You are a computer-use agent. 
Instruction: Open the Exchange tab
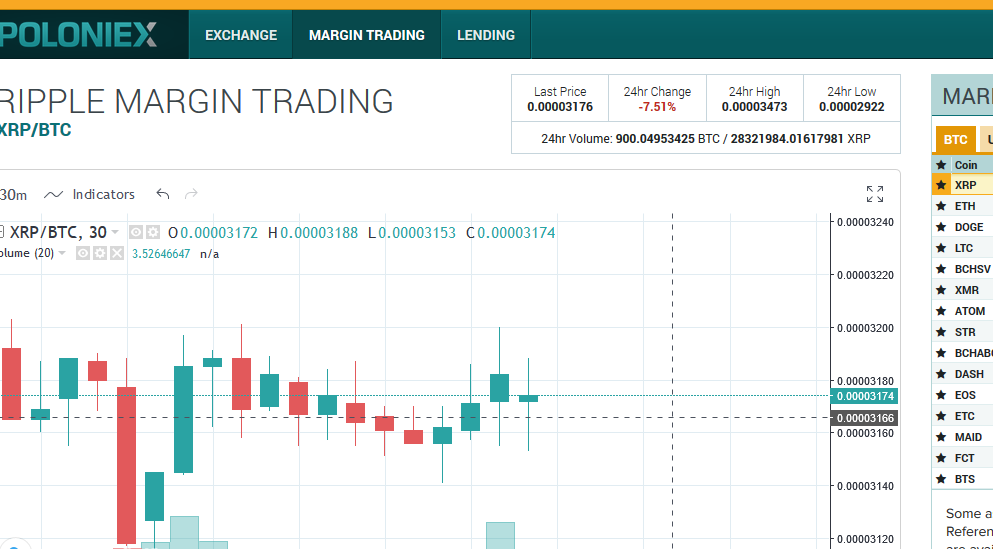pos(241,35)
